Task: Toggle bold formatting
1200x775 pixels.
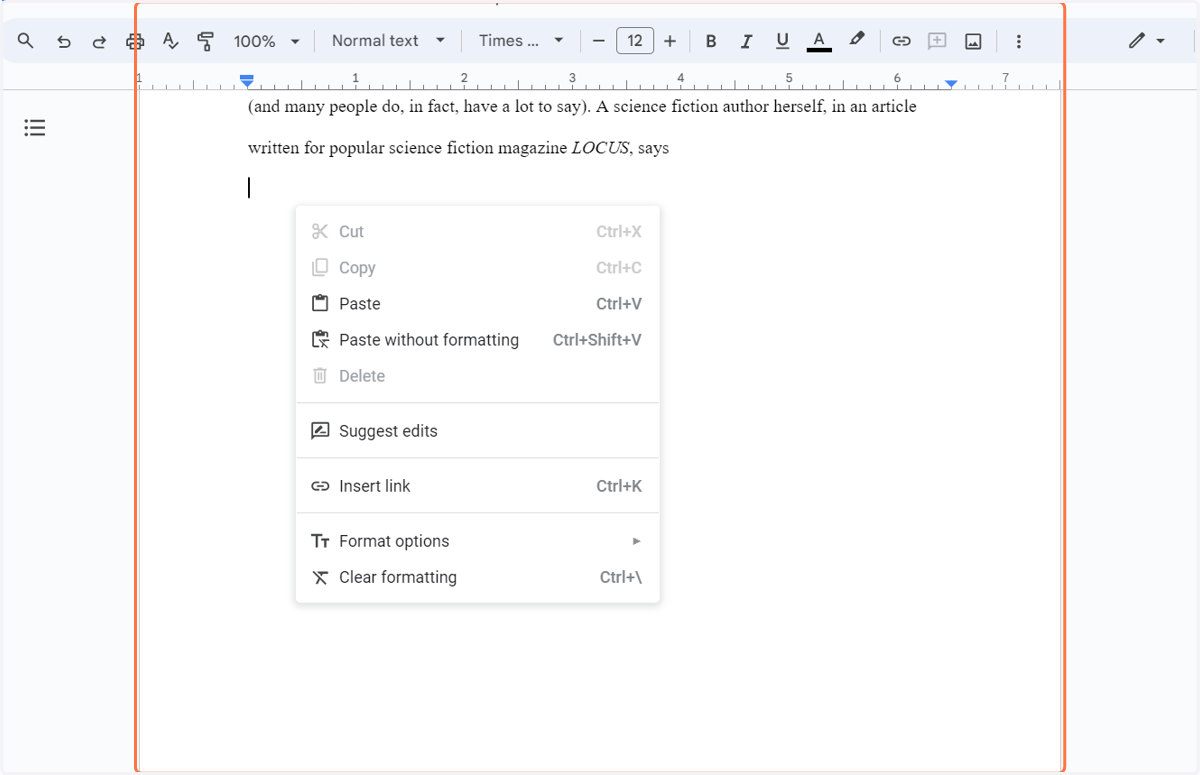Action: click(711, 41)
